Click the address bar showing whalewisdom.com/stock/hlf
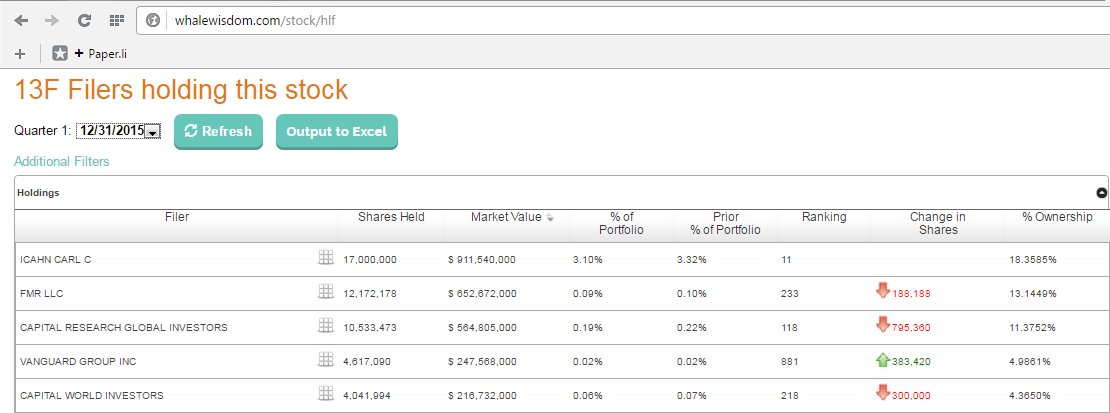 pyautogui.click(x=623, y=21)
